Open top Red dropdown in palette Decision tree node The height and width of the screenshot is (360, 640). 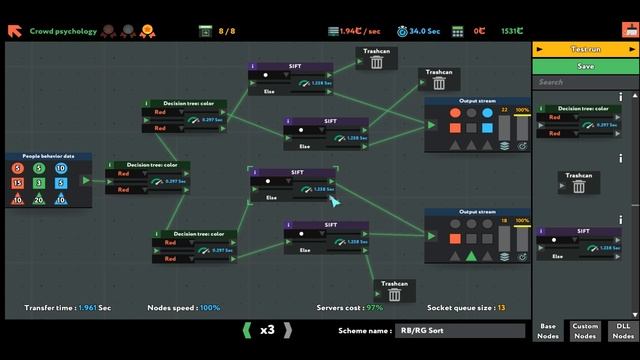[559, 117]
